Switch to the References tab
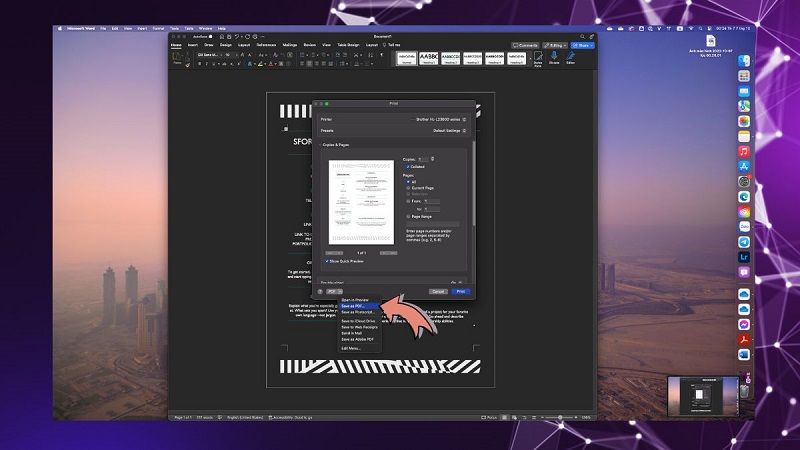 click(266, 45)
